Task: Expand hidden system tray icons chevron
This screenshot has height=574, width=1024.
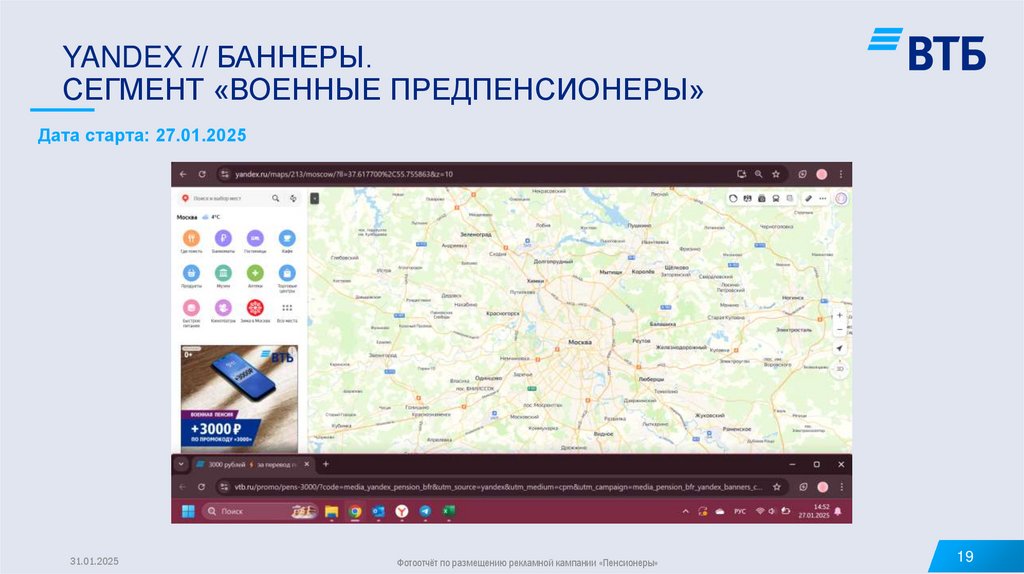Action: tap(686, 511)
